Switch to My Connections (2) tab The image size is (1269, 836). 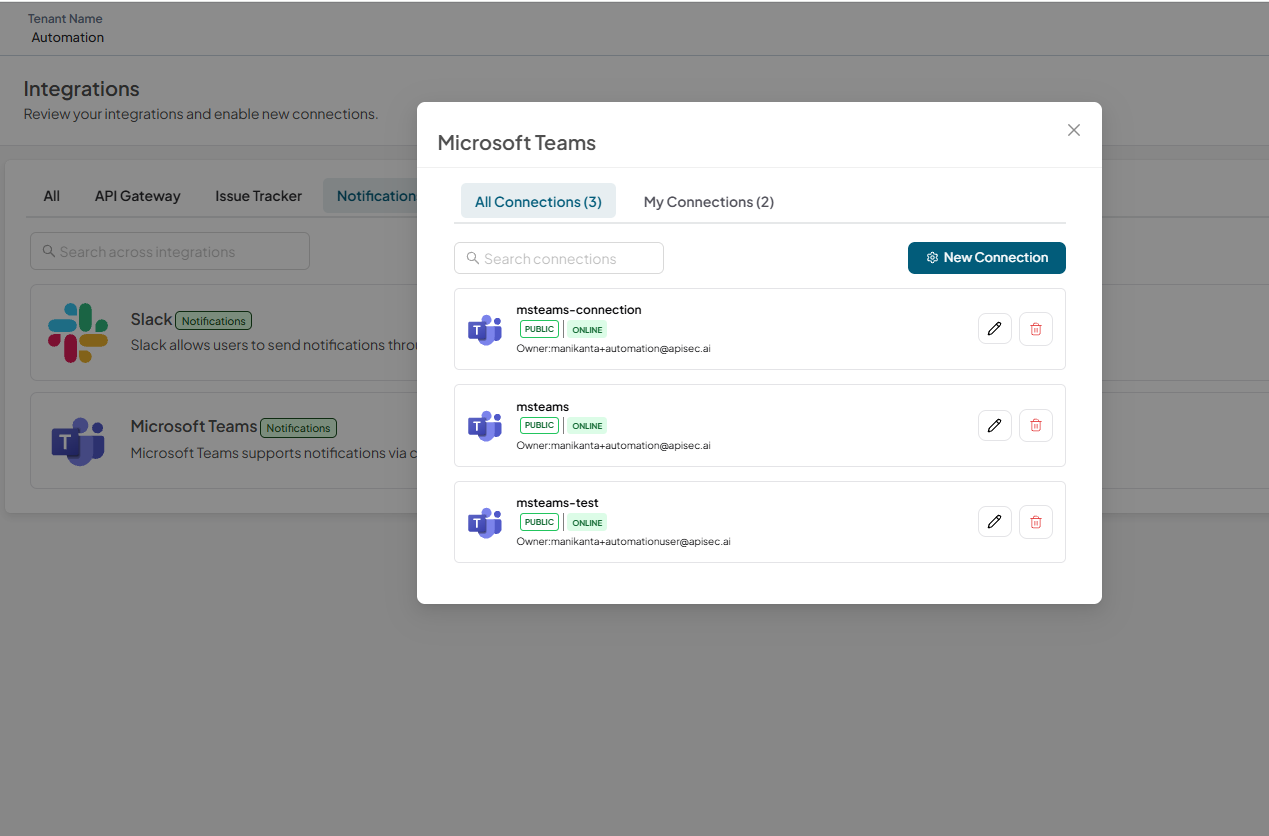click(709, 201)
